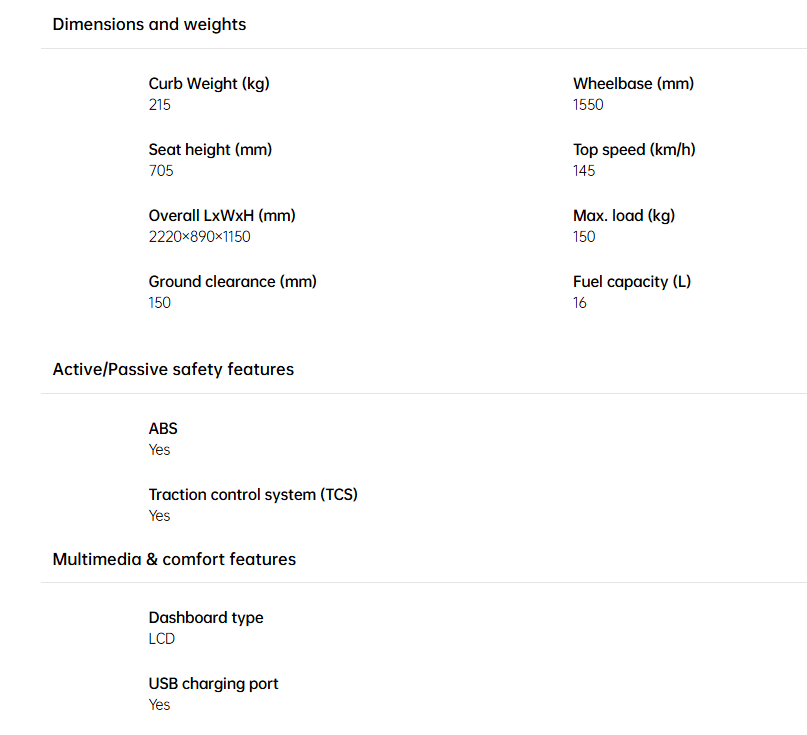Click the 145 top speed value

[584, 171]
